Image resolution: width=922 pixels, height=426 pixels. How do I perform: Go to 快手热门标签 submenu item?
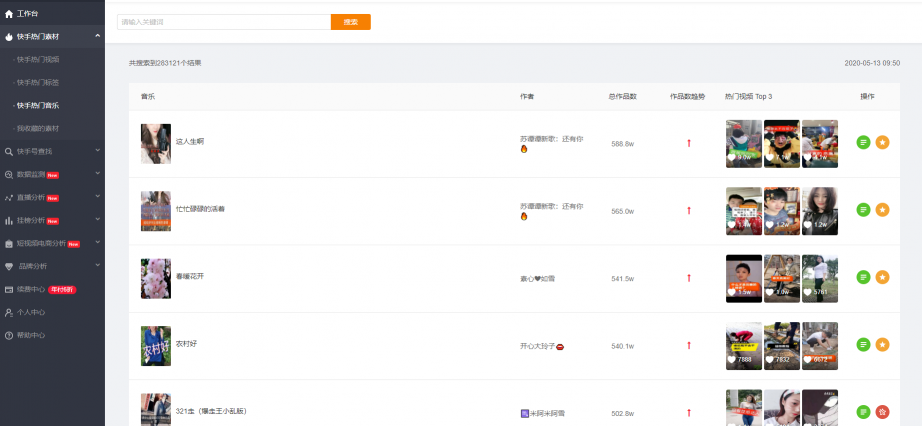38,82
